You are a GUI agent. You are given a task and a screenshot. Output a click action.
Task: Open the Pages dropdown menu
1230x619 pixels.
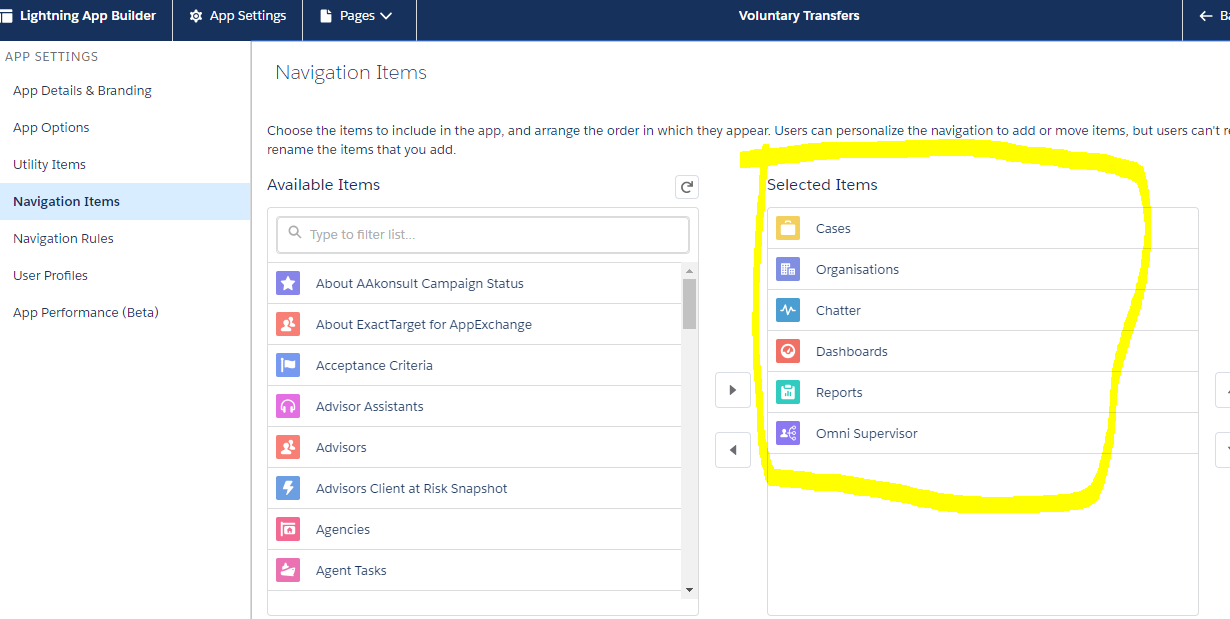tap(358, 16)
